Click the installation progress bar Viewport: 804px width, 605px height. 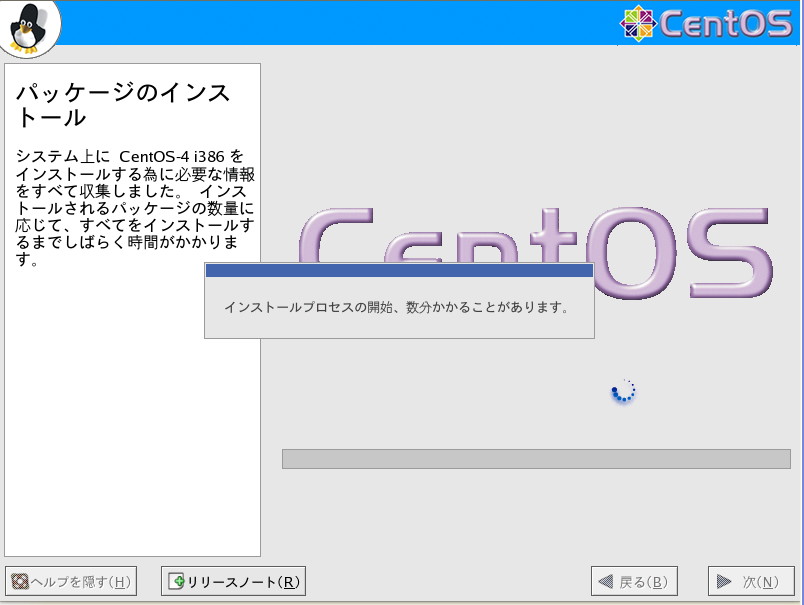pyautogui.click(x=536, y=459)
